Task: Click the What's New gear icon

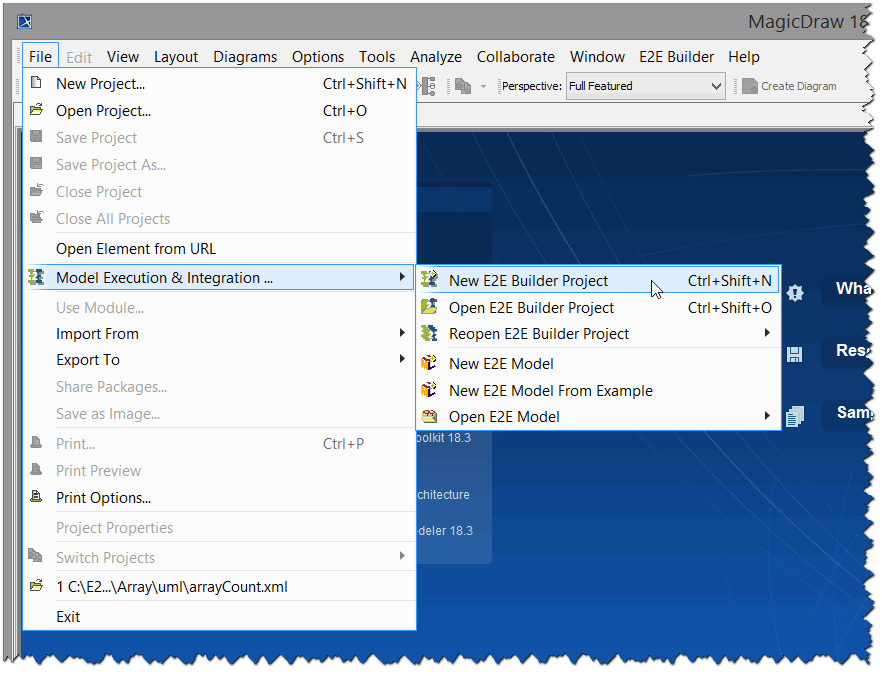Action: point(795,294)
